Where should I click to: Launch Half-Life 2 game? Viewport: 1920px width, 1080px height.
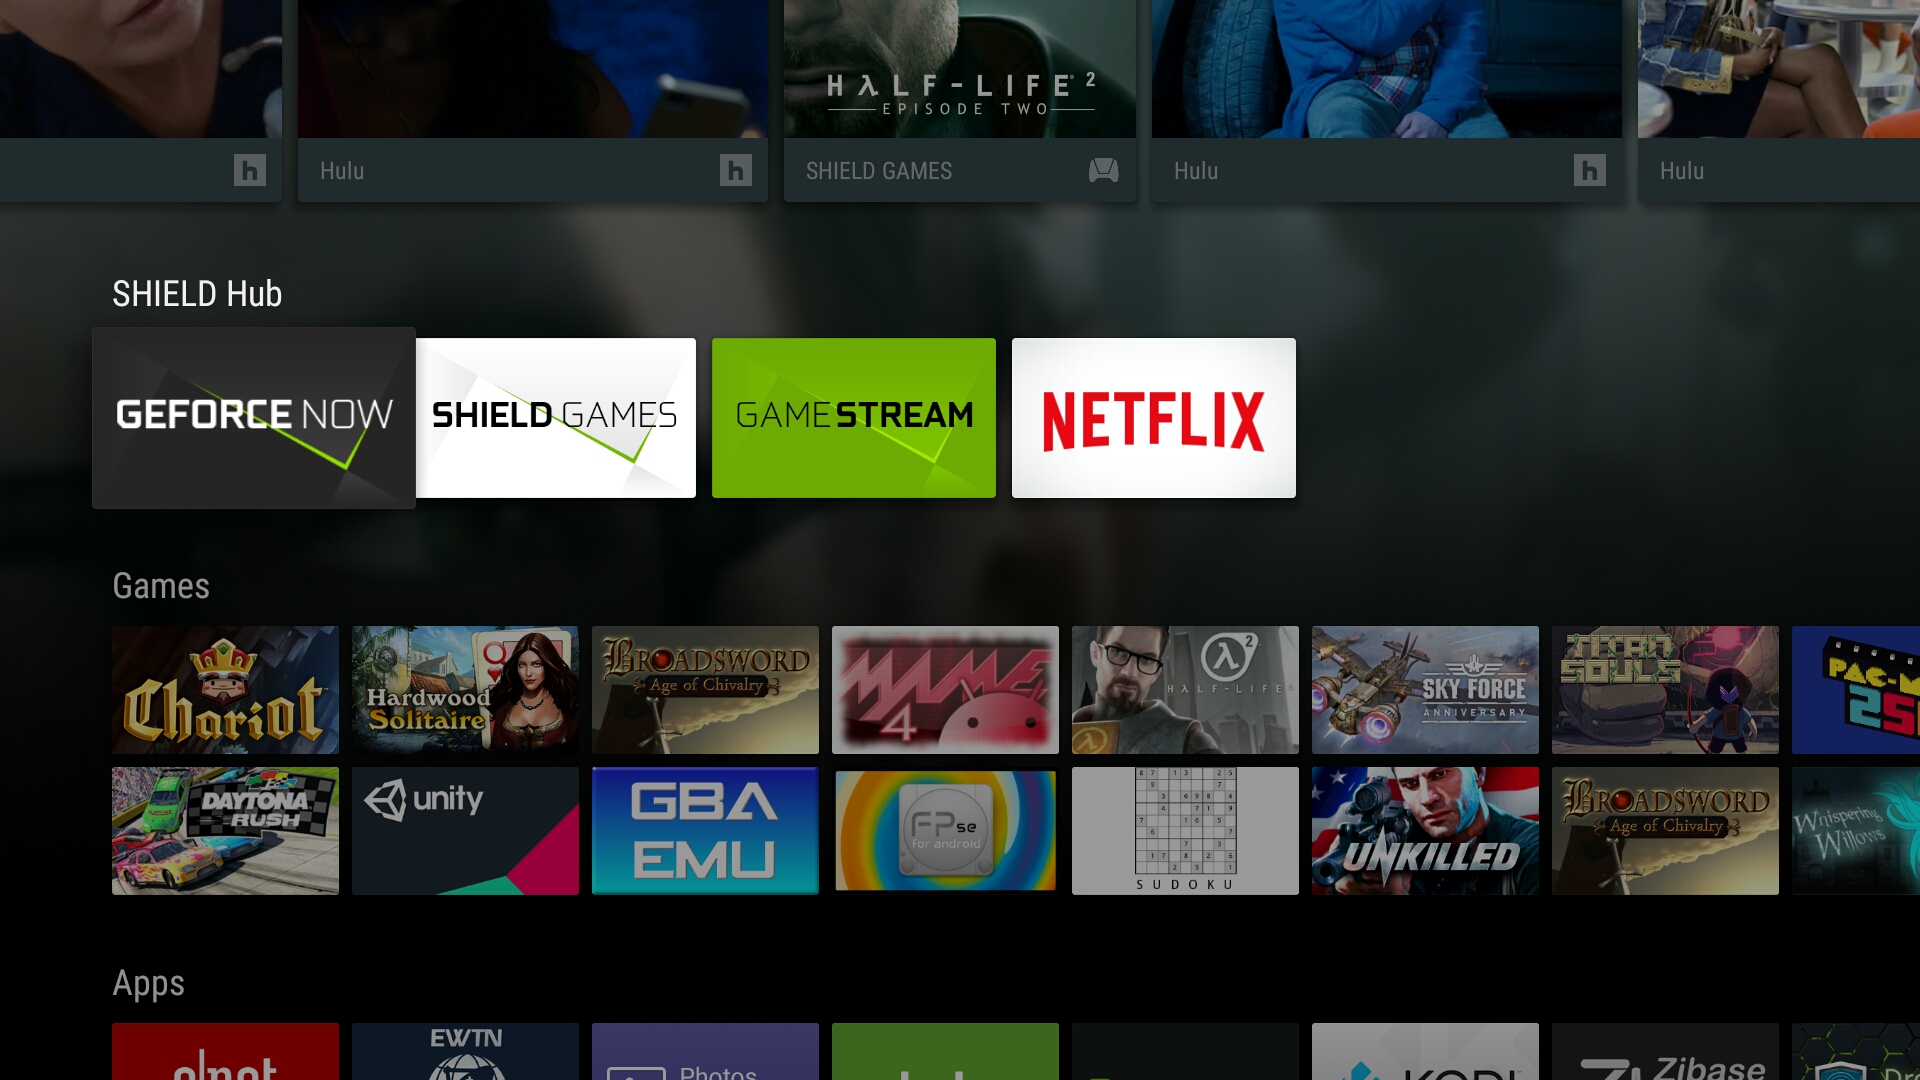coord(1185,690)
